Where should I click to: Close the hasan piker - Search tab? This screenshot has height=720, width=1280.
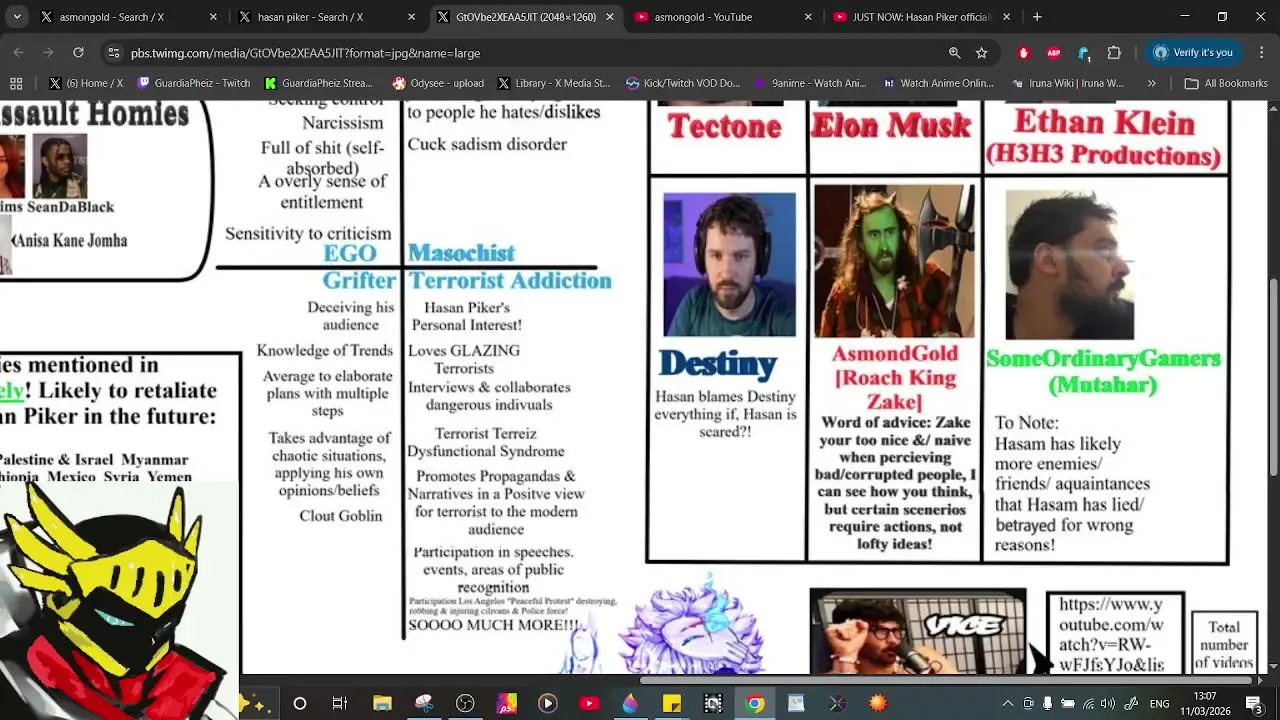click(x=411, y=17)
